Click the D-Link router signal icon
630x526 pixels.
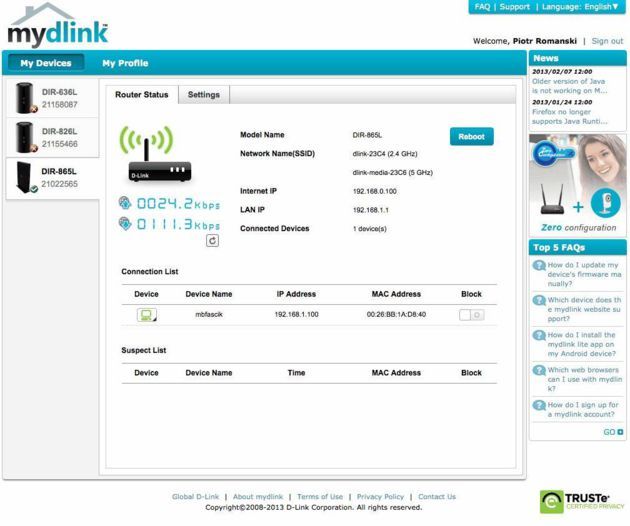coord(155,154)
